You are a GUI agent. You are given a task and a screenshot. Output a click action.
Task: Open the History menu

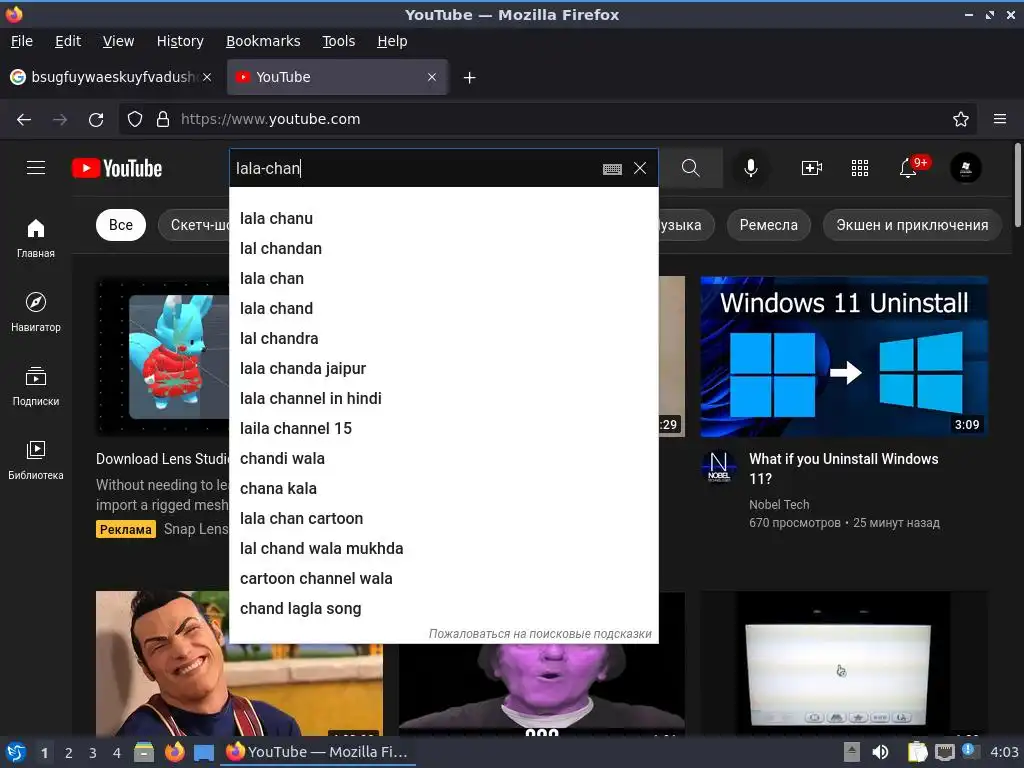click(x=180, y=41)
